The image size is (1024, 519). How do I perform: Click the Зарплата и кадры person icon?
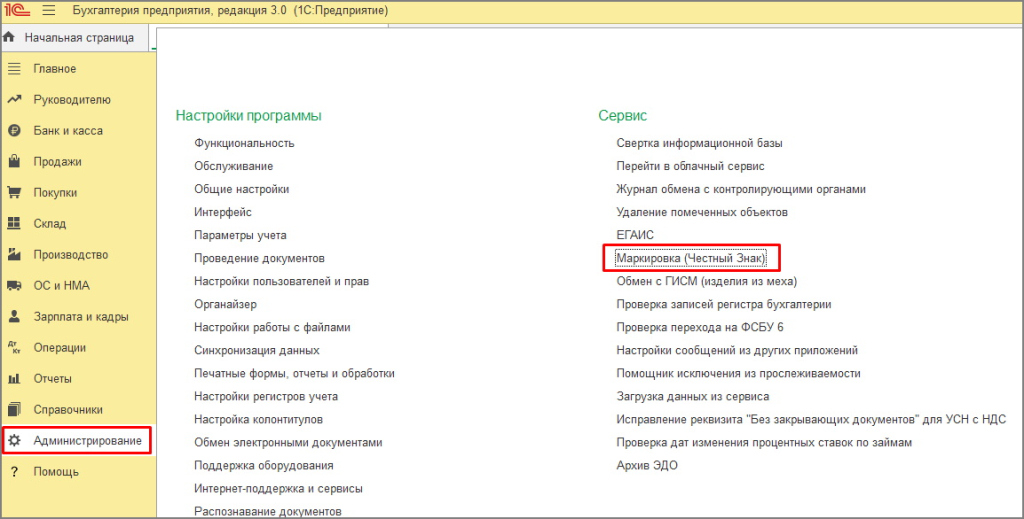tap(14, 317)
